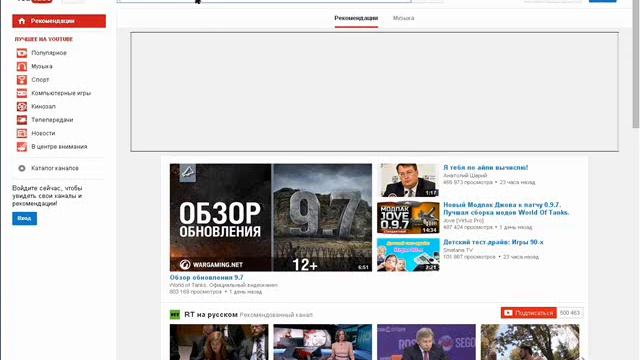640x360 pixels.
Task: Click the Snetana TV channel name
Action: (x=458, y=250)
